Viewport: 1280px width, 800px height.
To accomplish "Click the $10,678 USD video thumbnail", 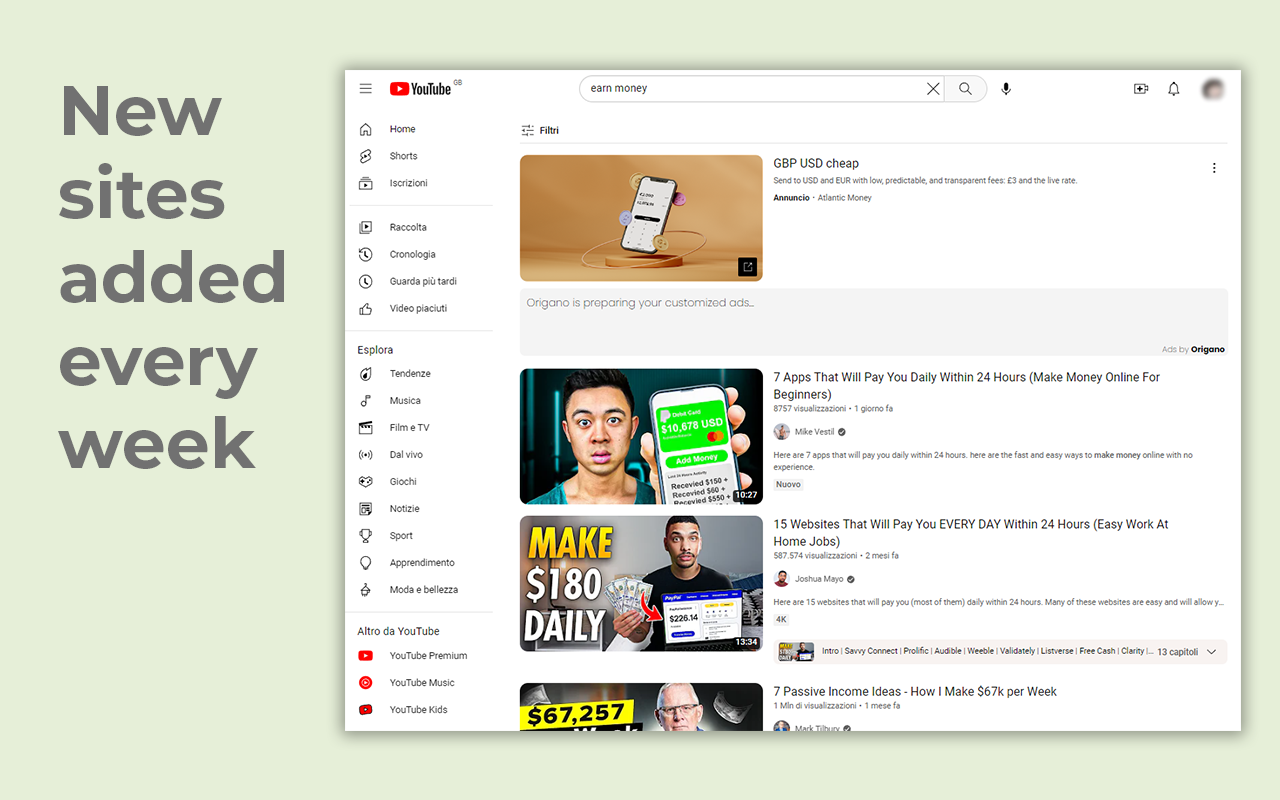I will click(x=641, y=436).
